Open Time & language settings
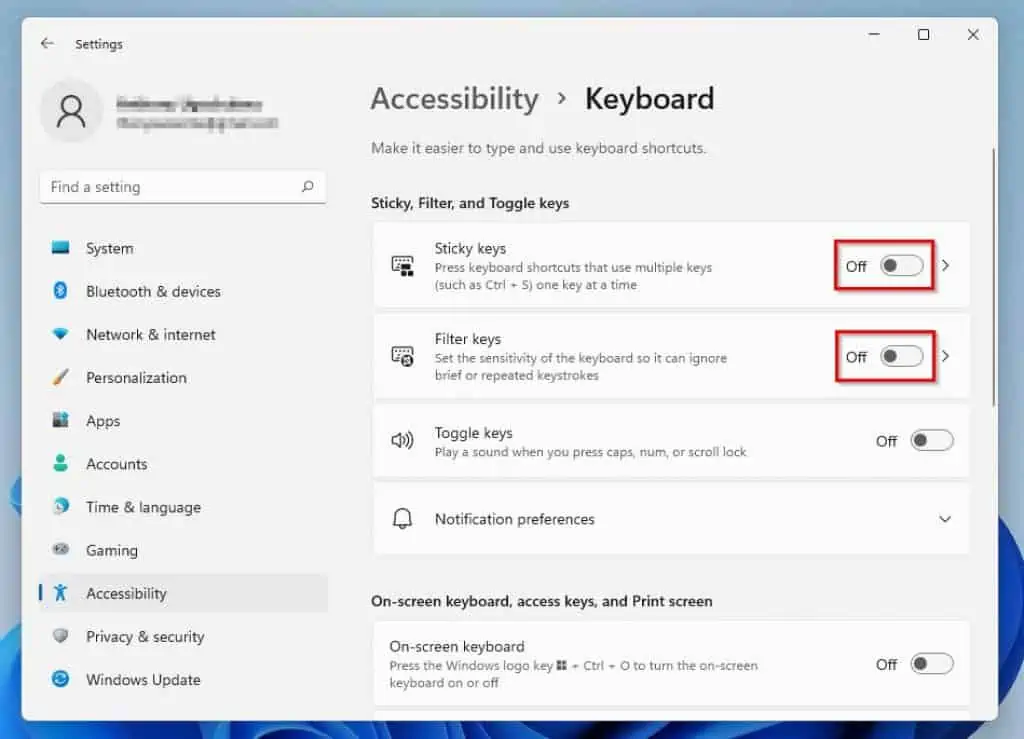1024x739 pixels. click(x=184, y=507)
